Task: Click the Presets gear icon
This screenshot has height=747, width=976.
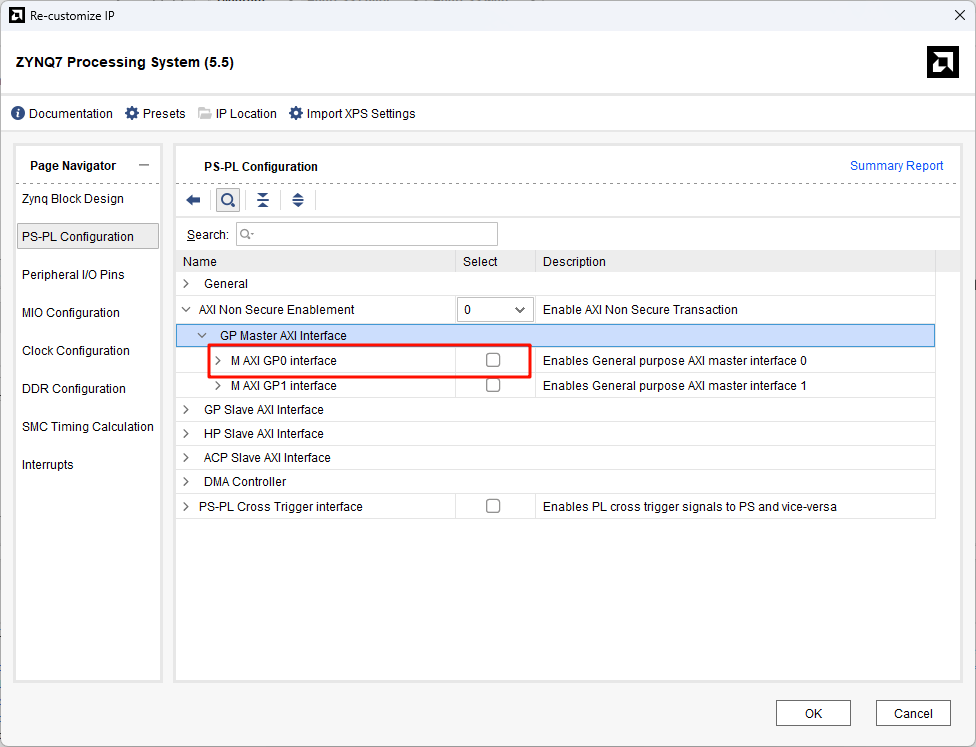Action: pyautogui.click(x=132, y=113)
